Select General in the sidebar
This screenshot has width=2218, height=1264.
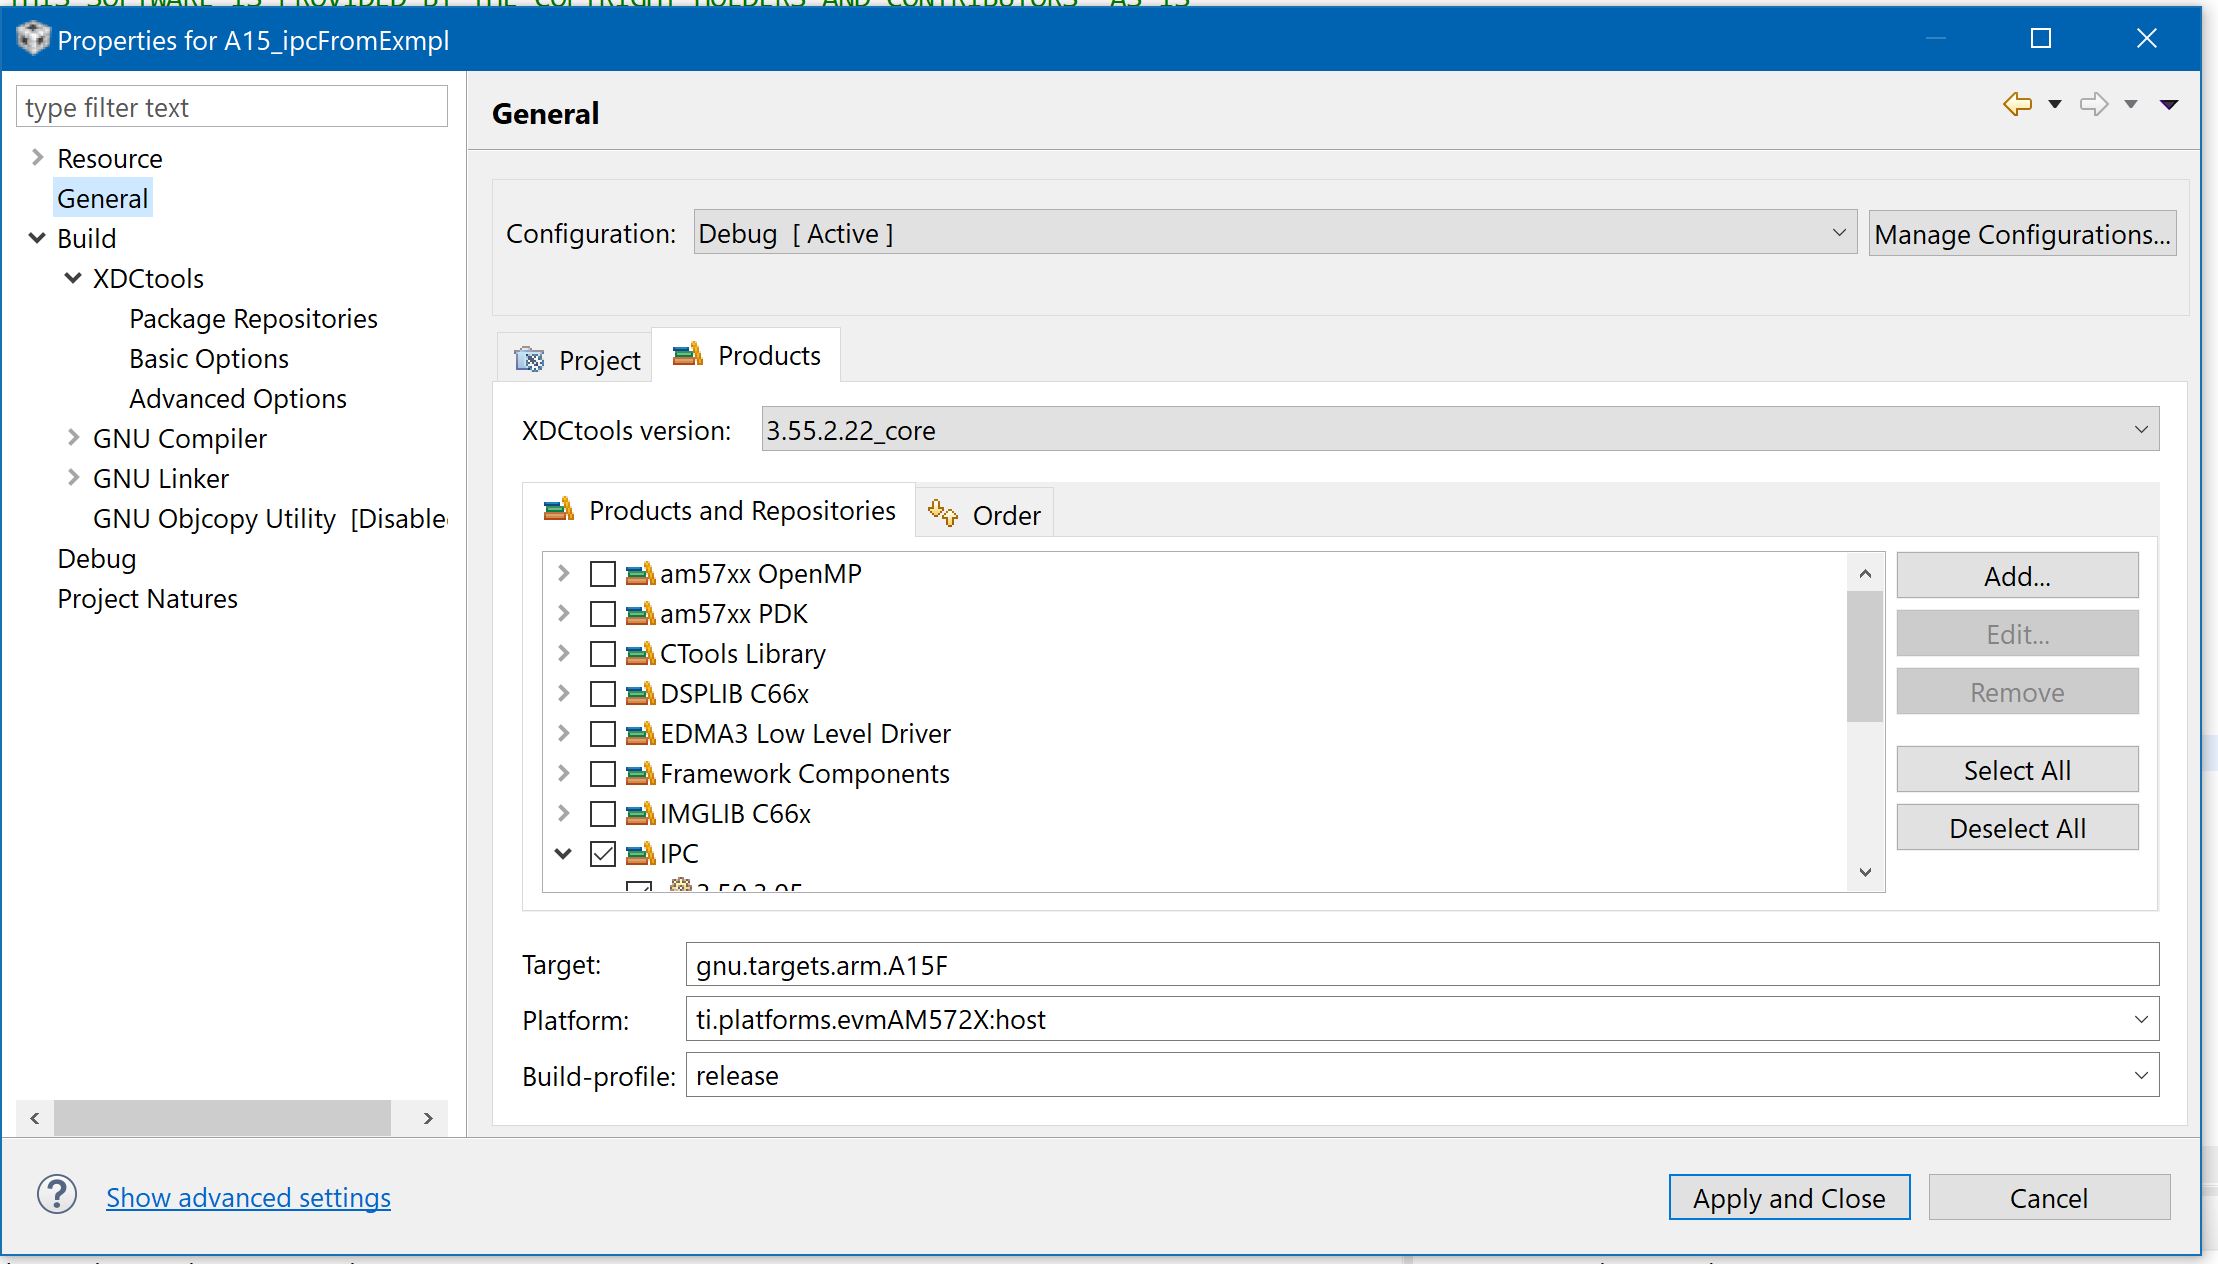coord(102,197)
